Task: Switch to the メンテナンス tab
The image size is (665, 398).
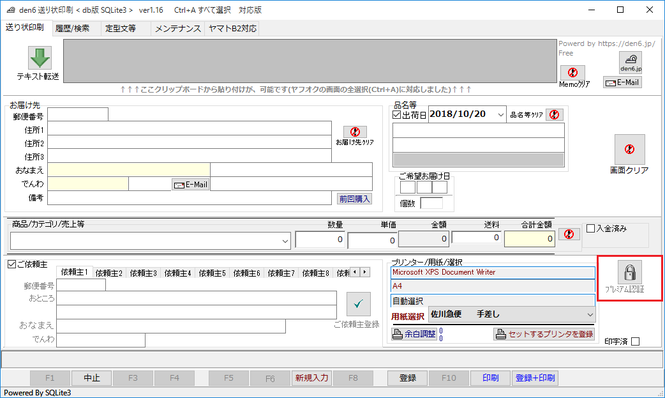Action: [x=178, y=28]
